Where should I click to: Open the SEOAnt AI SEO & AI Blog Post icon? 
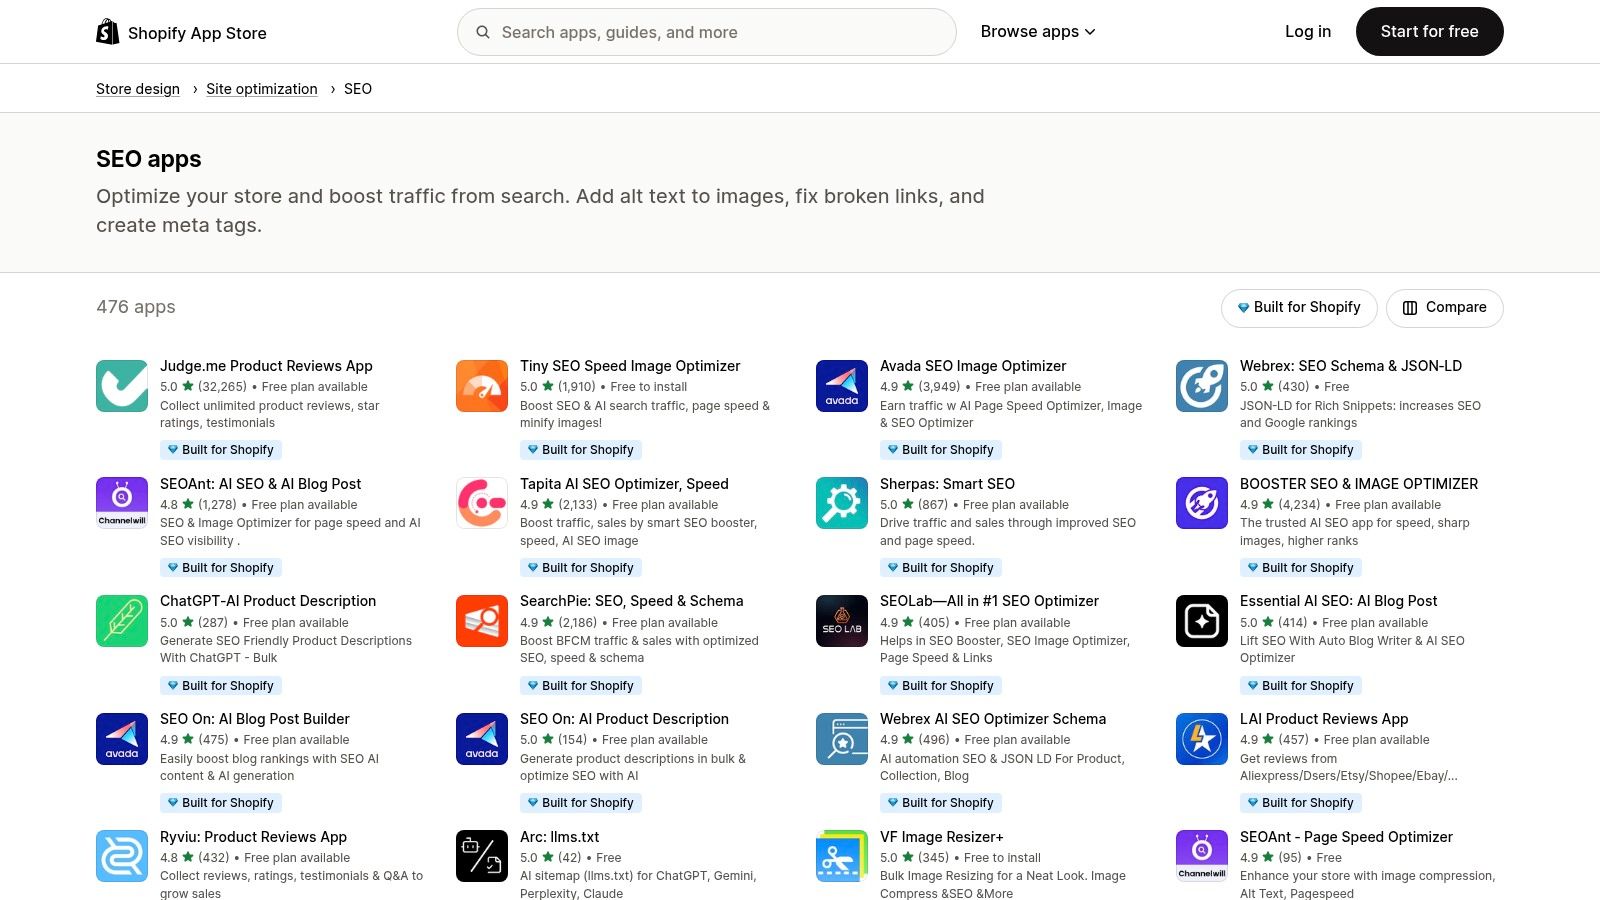pyautogui.click(x=122, y=503)
